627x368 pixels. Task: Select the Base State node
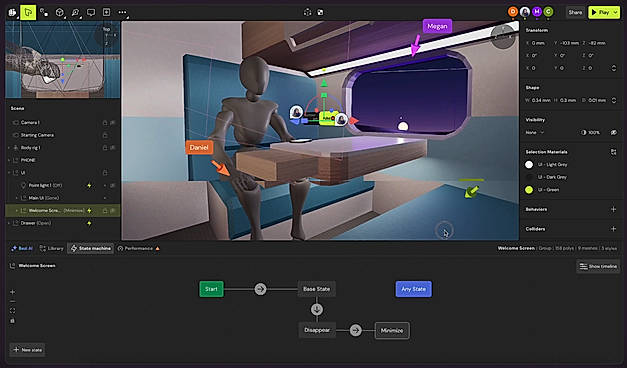(317, 289)
